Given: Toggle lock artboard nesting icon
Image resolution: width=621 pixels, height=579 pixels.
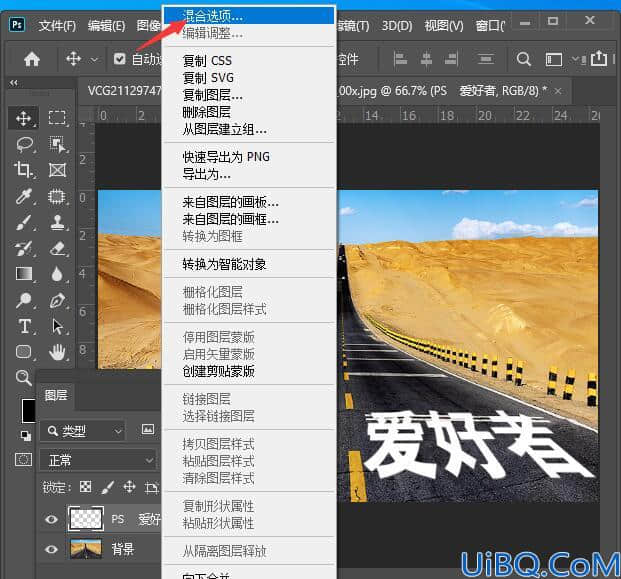Looking at the screenshot, I should 151,487.
